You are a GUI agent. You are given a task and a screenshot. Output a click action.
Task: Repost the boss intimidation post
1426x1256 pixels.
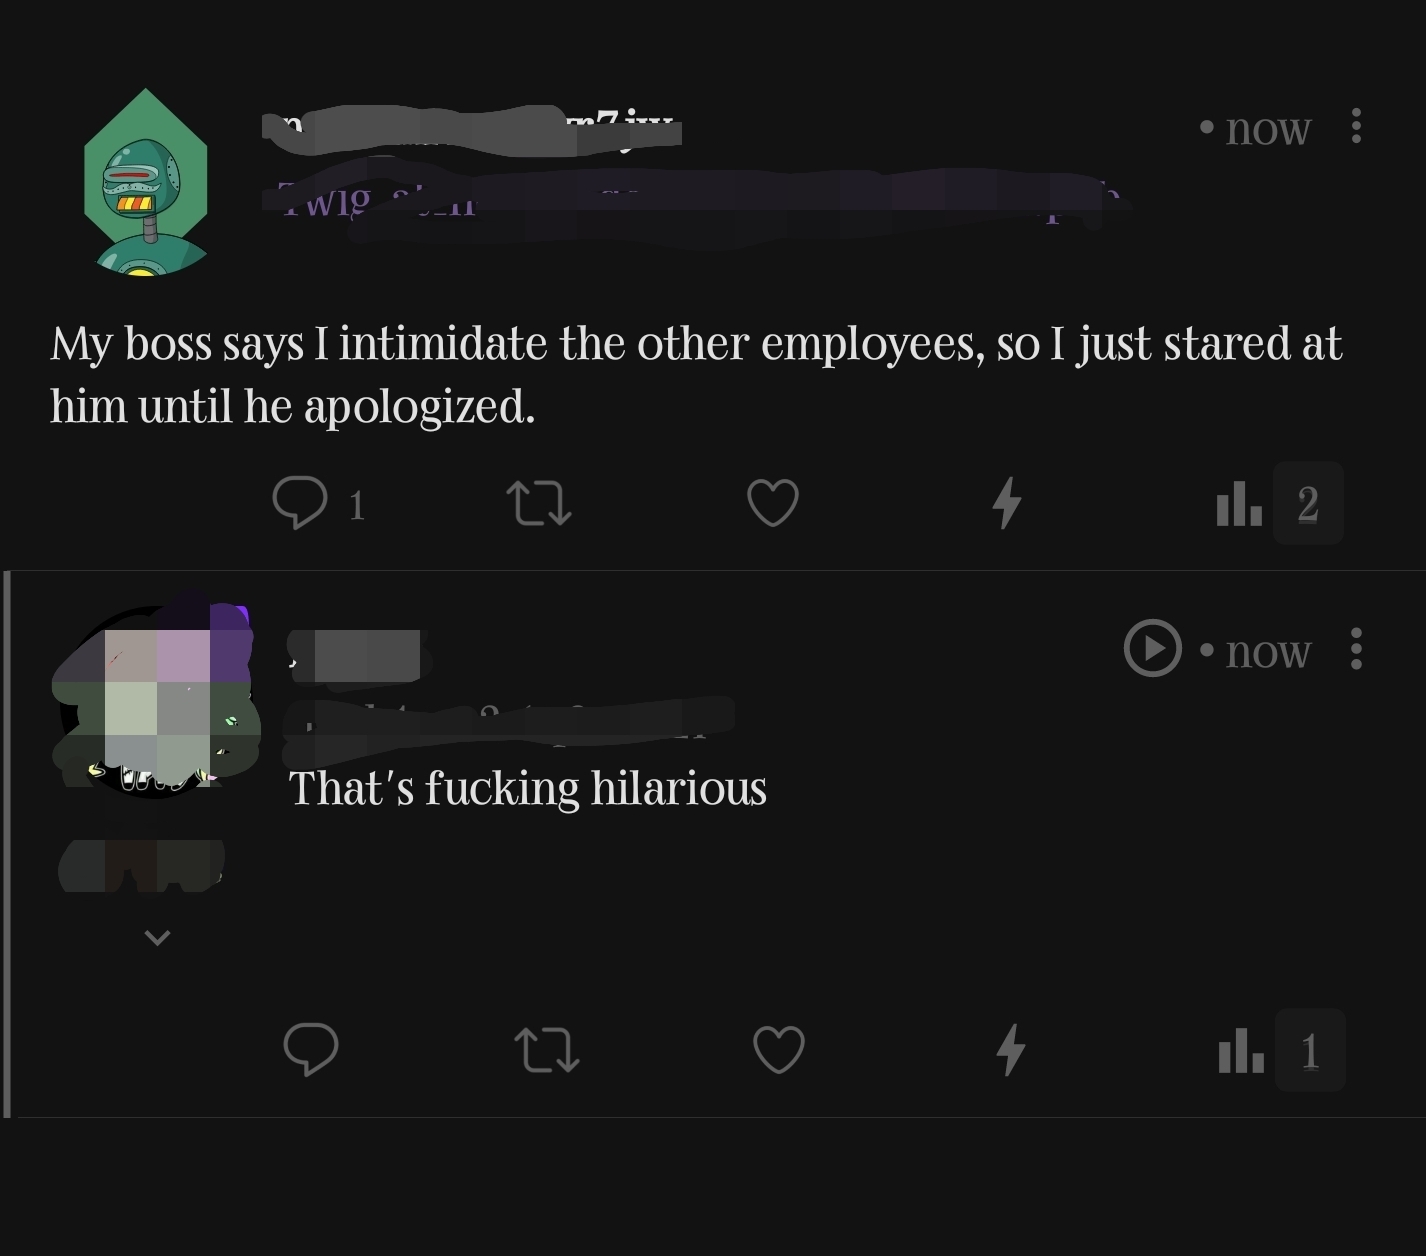click(539, 503)
